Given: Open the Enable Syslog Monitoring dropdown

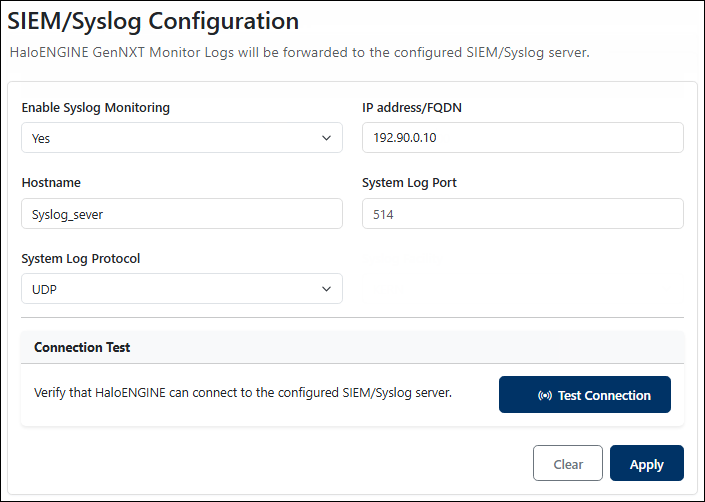Looking at the screenshot, I should (x=182, y=138).
